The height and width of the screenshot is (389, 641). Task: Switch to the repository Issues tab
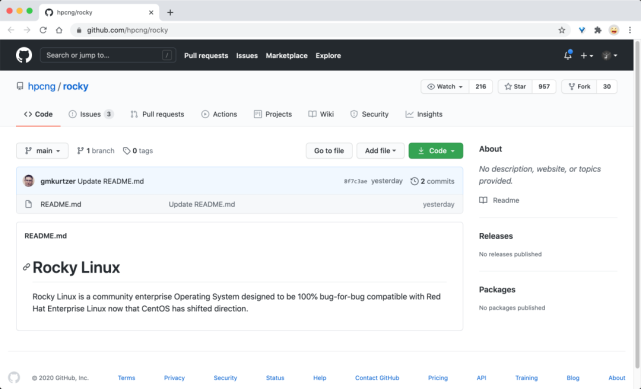coord(91,114)
